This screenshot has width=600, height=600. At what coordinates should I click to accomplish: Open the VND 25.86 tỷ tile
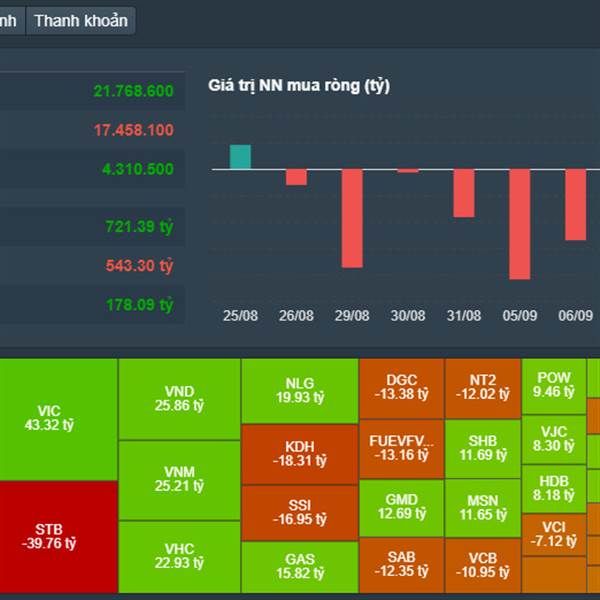[x=179, y=399]
